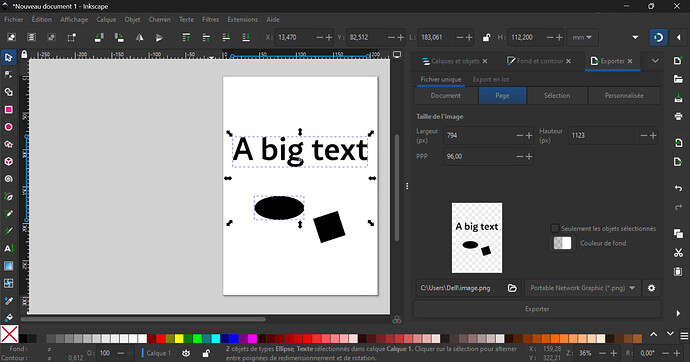Choose the Sélection export mode
The image size is (690, 362).
click(557, 95)
